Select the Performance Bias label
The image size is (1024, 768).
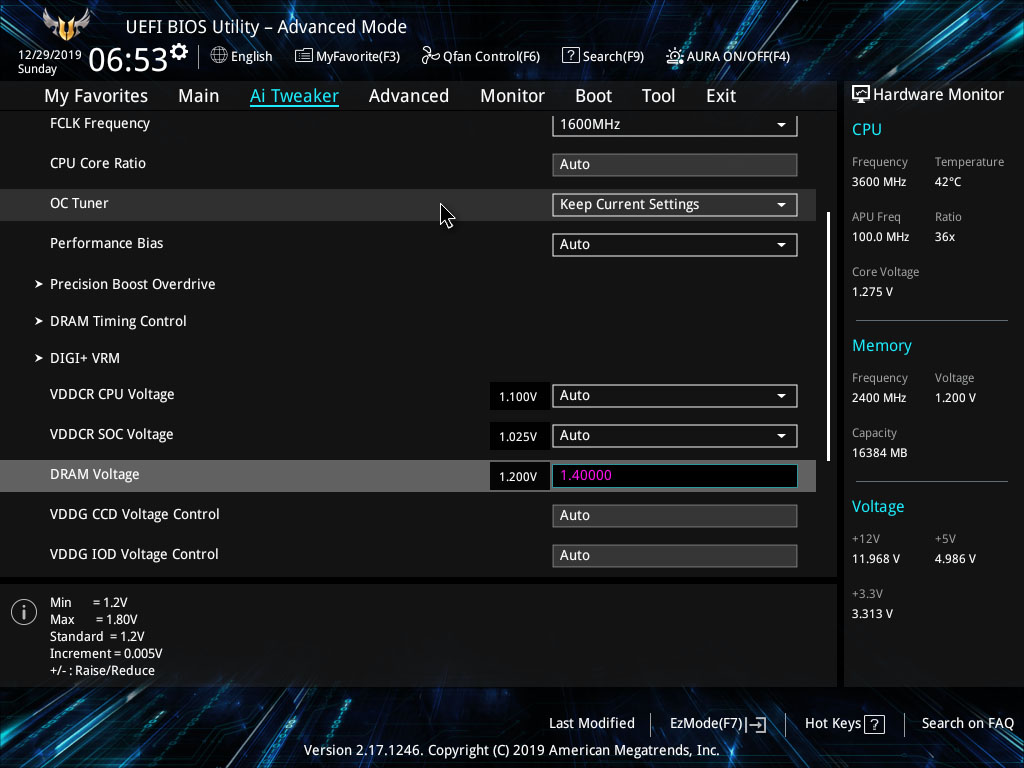click(x=106, y=243)
